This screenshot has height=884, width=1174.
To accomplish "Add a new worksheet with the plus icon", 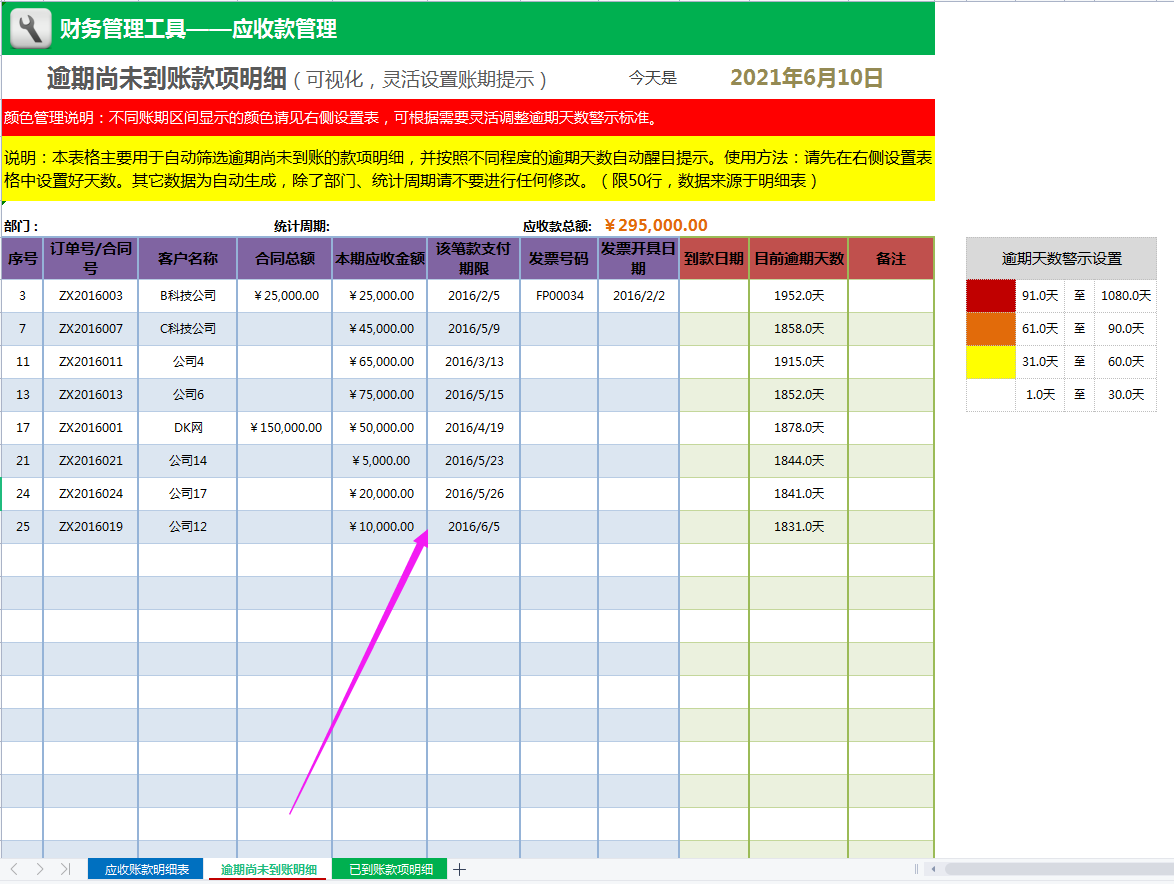I will click(459, 870).
